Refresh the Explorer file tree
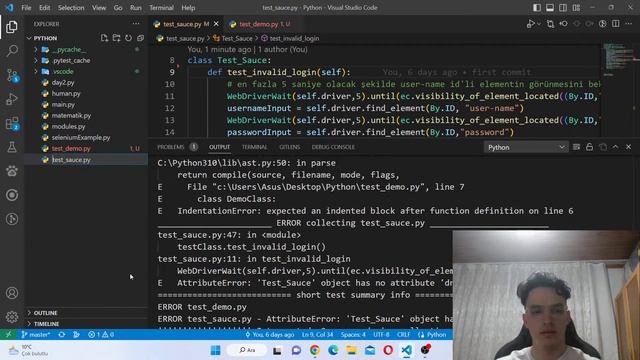The image size is (640, 360). (129, 38)
